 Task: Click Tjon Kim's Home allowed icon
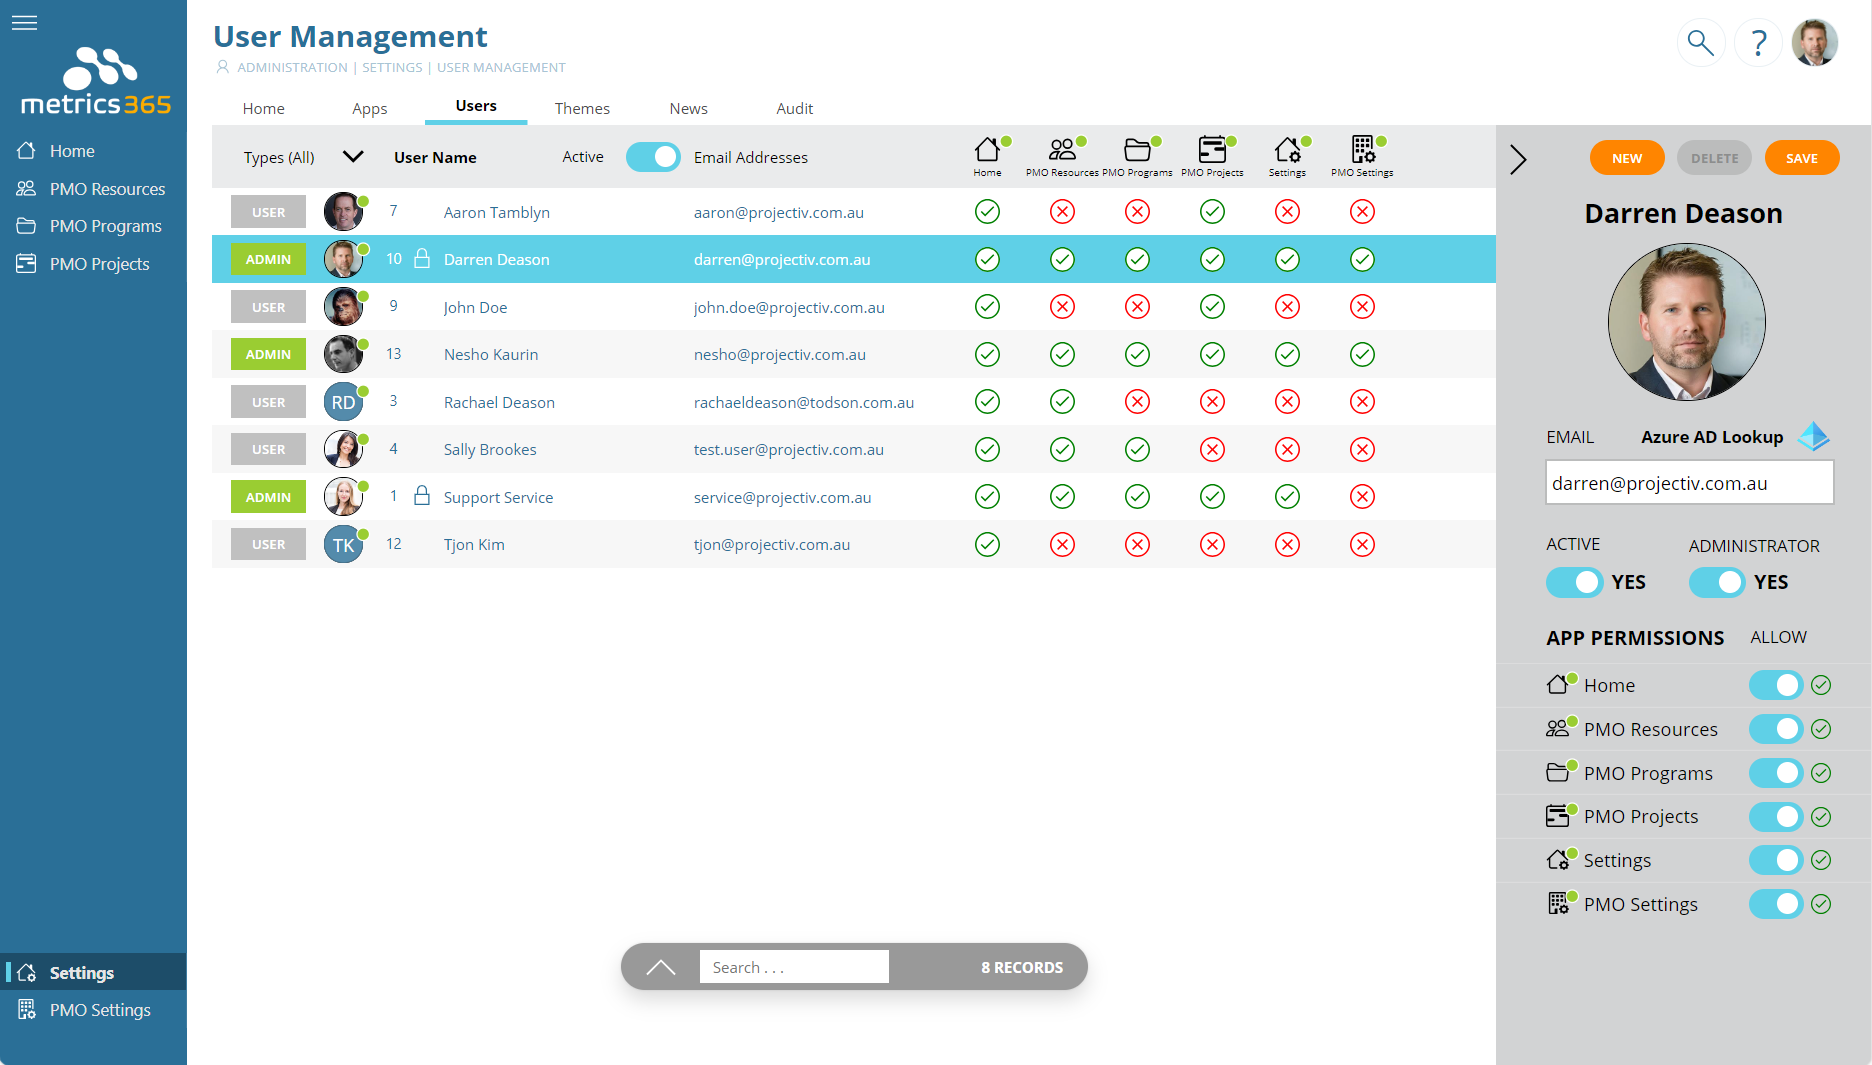pyautogui.click(x=987, y=544)
